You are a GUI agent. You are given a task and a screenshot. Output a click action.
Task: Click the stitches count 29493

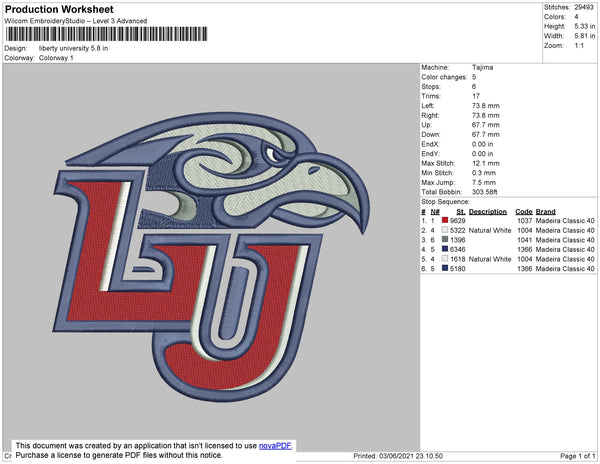[584, 7]
